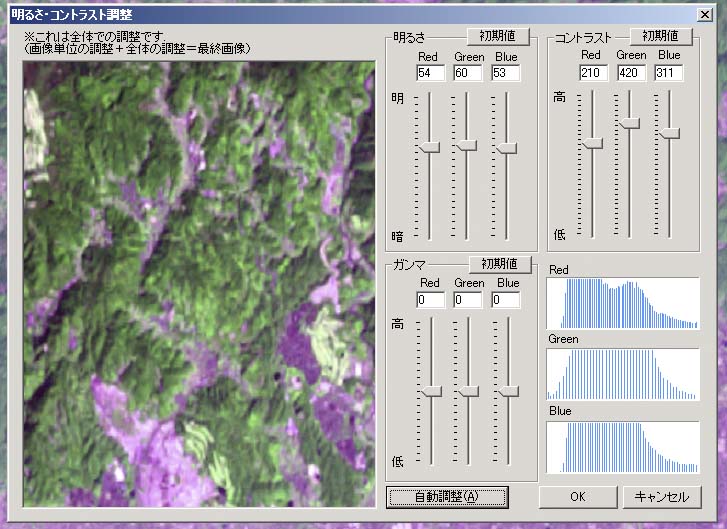Focus brightness Red field showing 54
The width and height of the screenshot is (727, 529).
coord(431,73)
